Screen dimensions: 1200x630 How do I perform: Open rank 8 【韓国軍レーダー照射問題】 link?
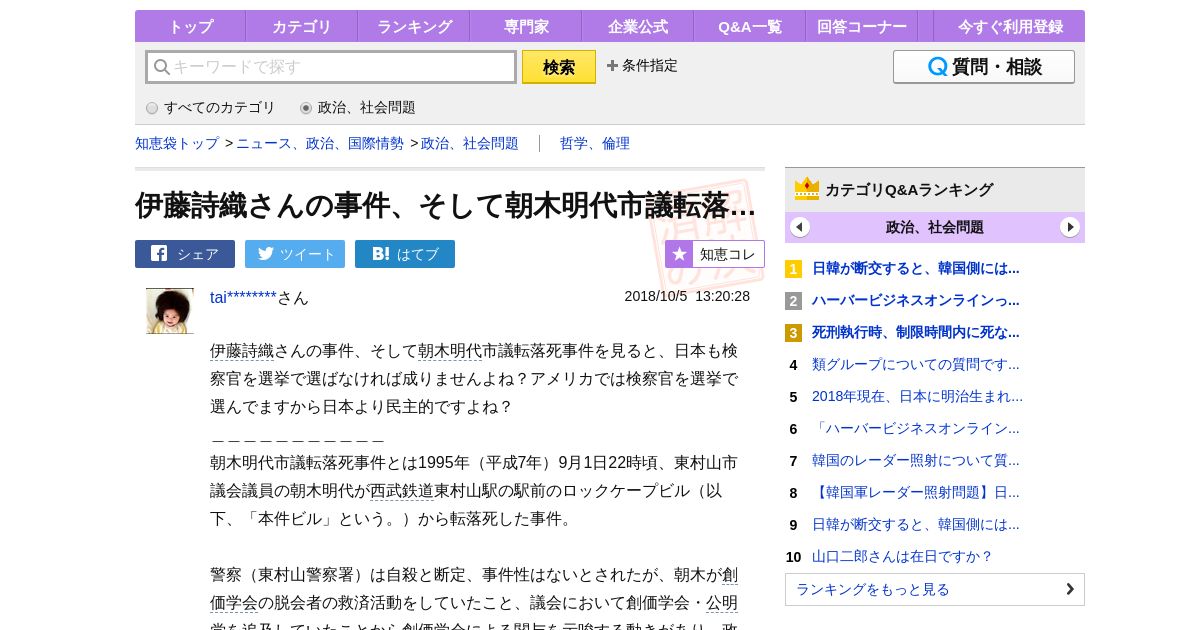pyautogui.click(x=916, y=492)
